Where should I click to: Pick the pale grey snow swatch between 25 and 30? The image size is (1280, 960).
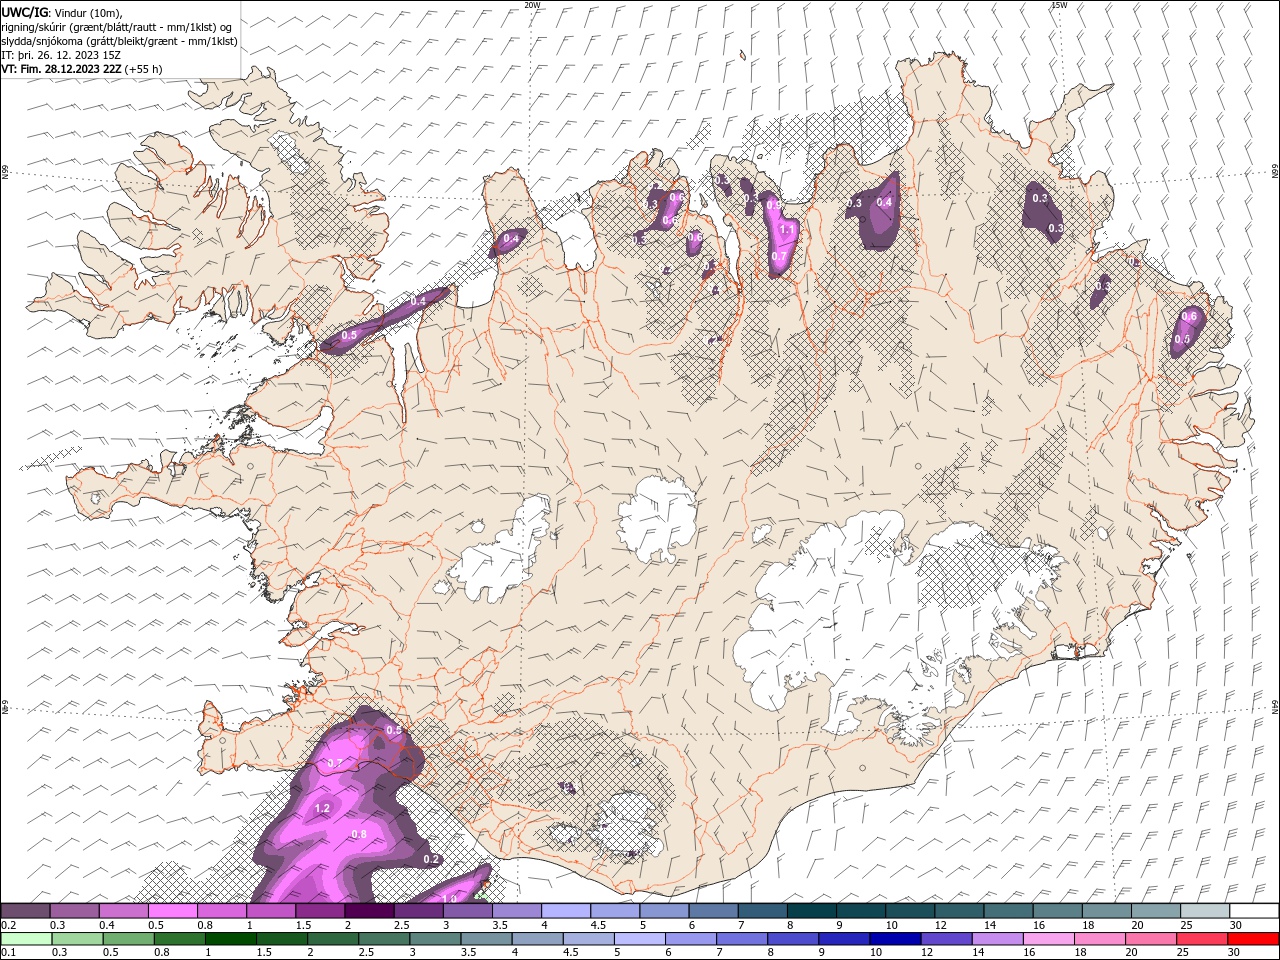tap(1205, 910)
